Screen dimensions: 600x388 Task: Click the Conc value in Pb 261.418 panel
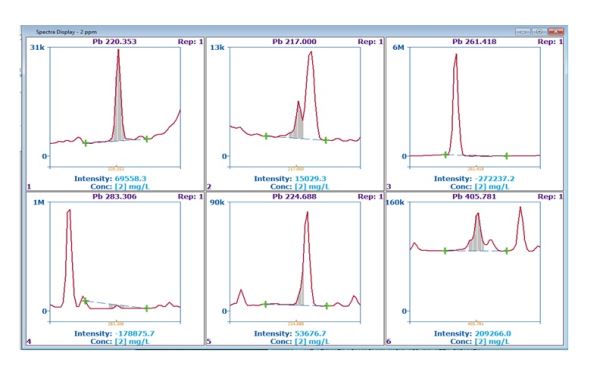click(491, 187)
